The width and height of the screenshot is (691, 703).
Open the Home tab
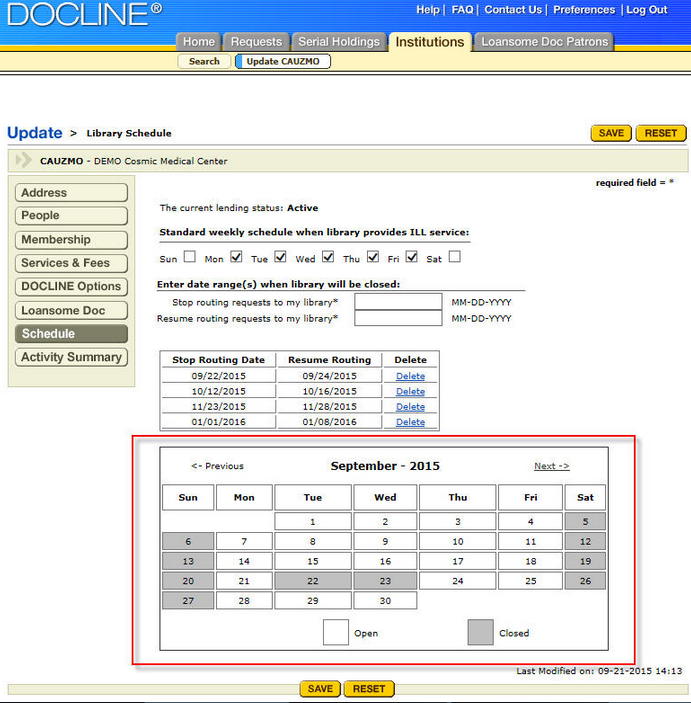pyautogui.click(x=199, y=42)
